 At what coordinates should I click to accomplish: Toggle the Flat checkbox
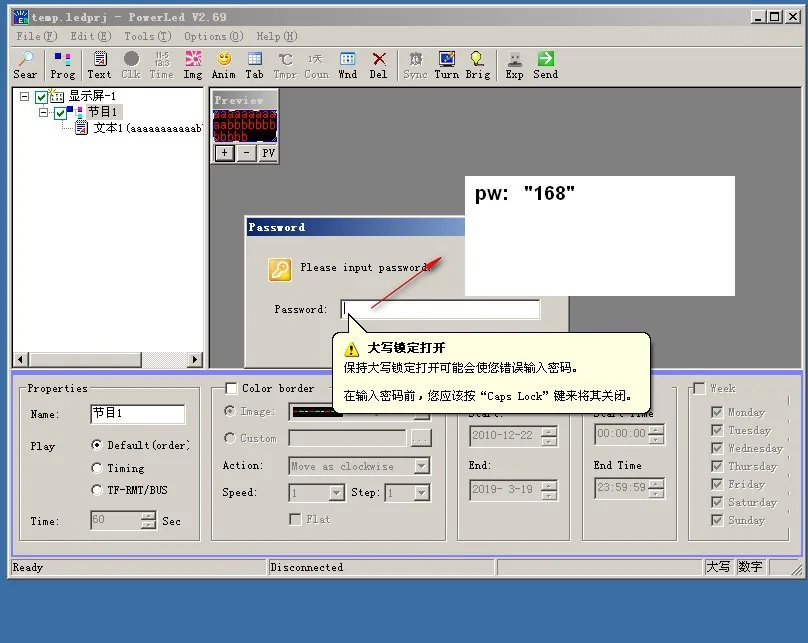tap(295, 519)
